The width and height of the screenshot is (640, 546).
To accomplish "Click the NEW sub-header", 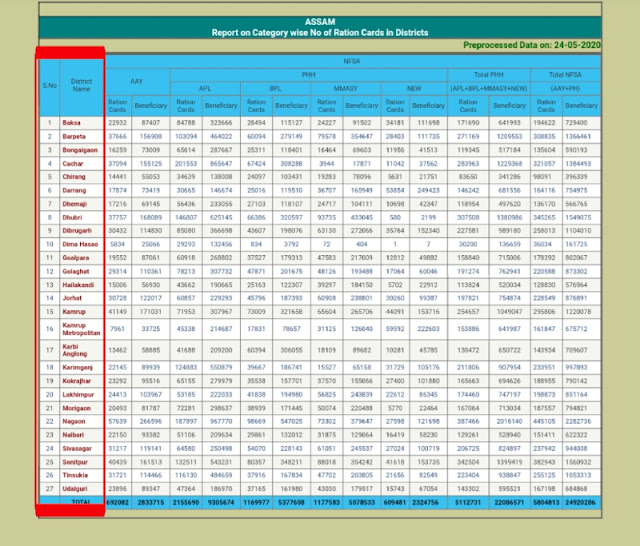I will [414, 89].
